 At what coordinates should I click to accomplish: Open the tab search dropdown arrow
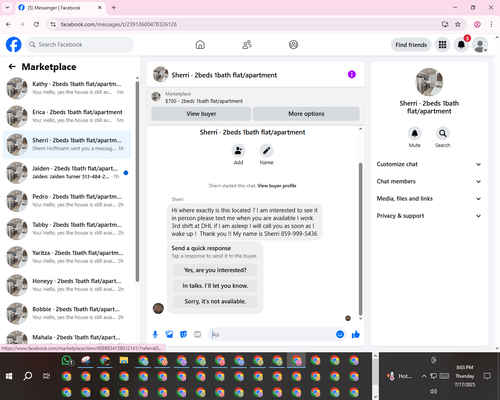[7, 7]
